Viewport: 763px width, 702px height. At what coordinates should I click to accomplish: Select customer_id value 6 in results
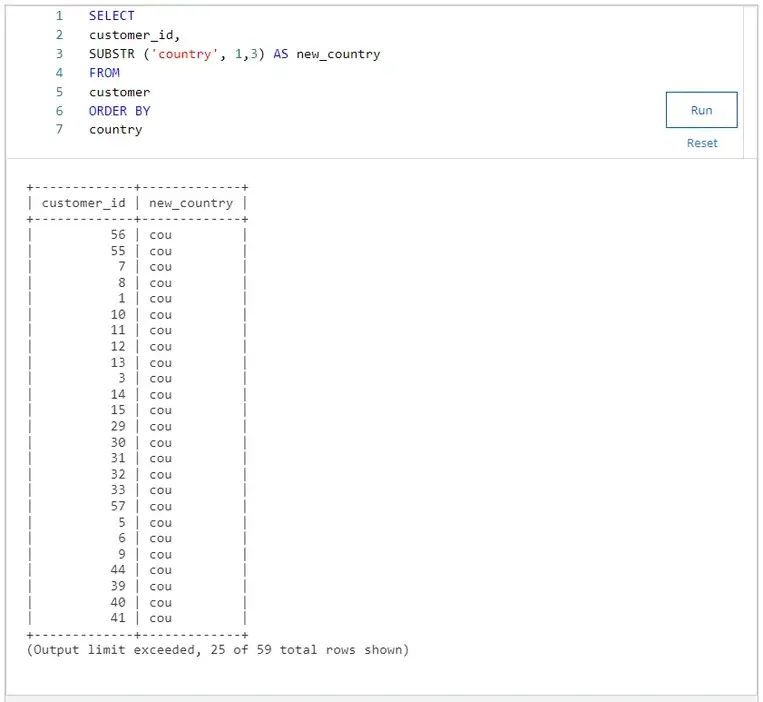pyautogui.click(x=122, y=538)
